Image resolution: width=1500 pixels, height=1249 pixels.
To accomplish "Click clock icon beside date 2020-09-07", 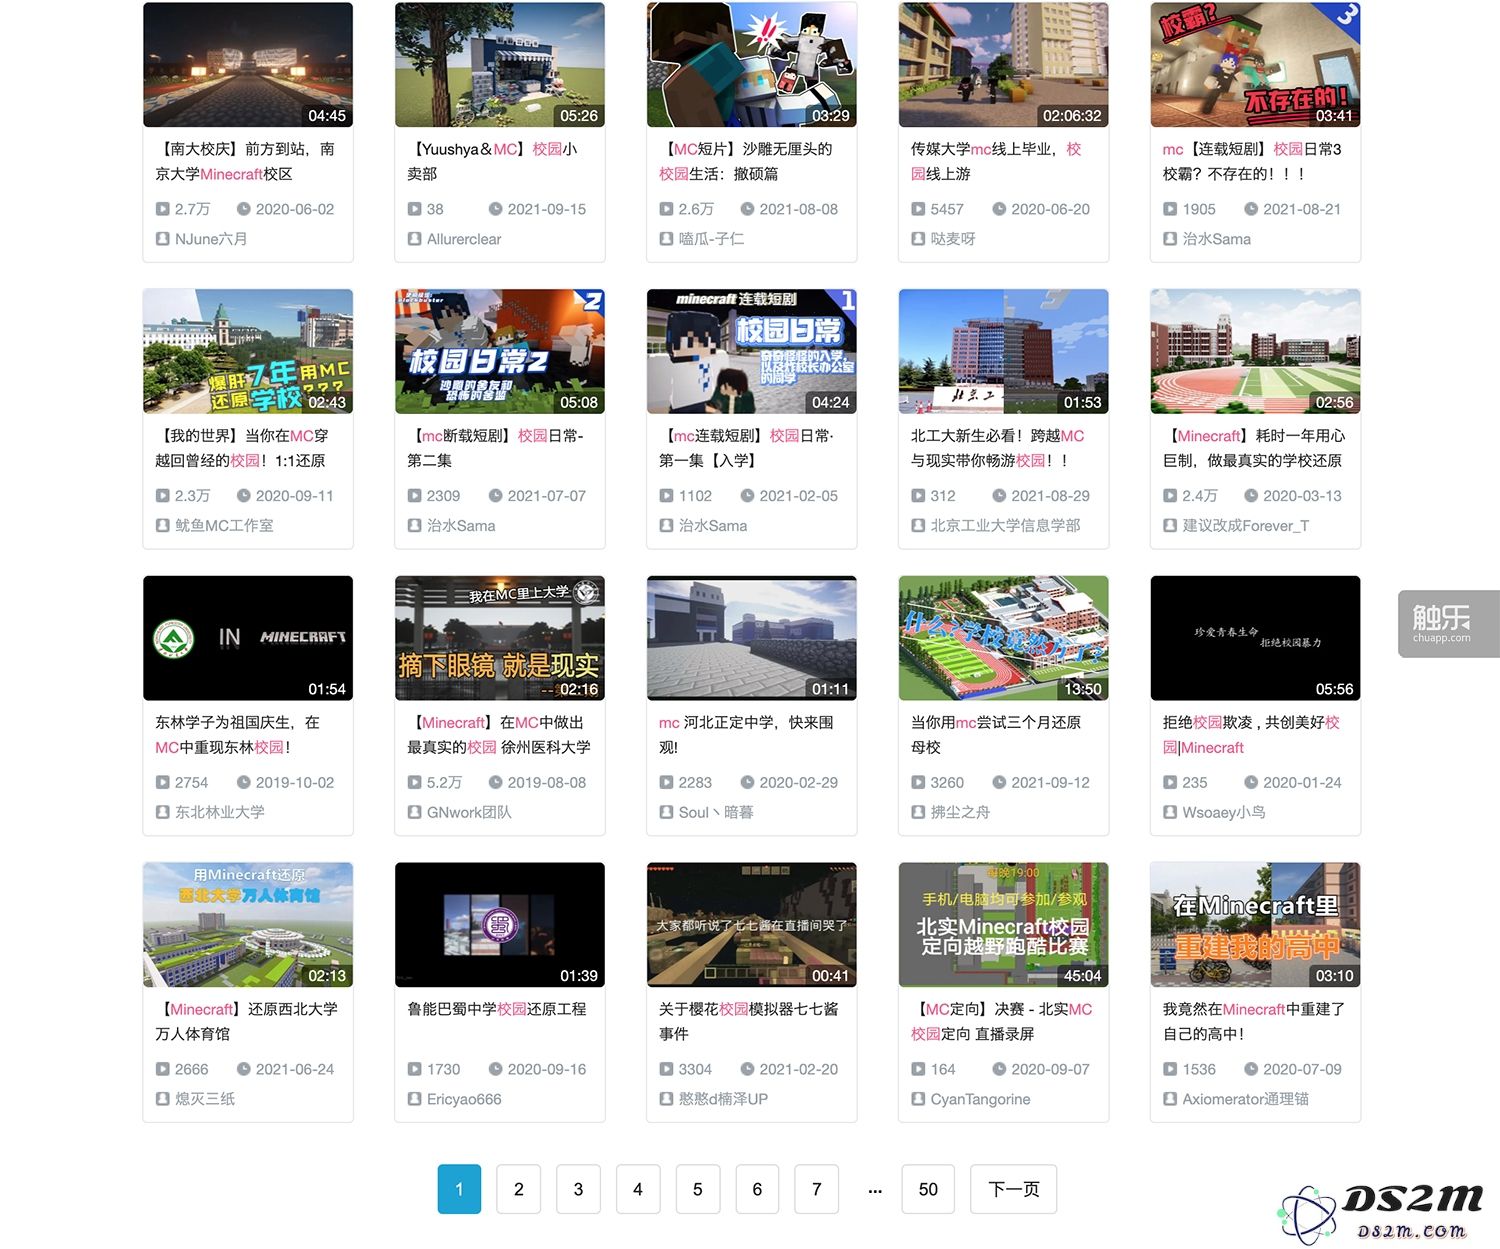I will pyautogui.click(x=999, y=1070).
